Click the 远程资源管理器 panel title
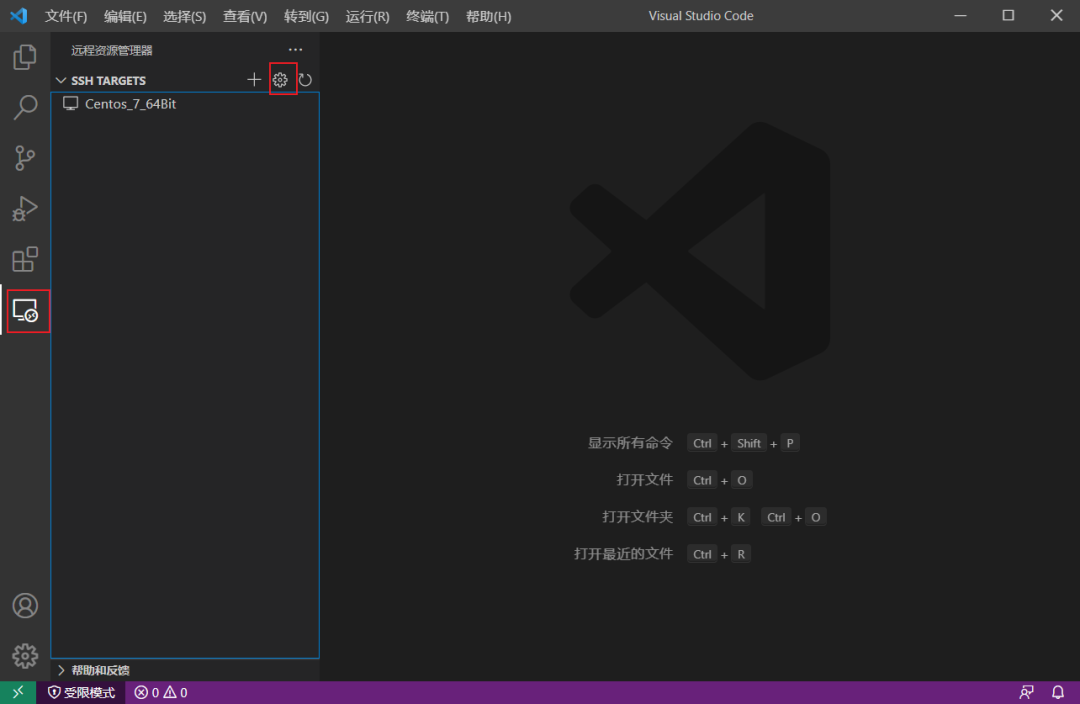This screenshot has width=1080, height=704. pos(112,50)
